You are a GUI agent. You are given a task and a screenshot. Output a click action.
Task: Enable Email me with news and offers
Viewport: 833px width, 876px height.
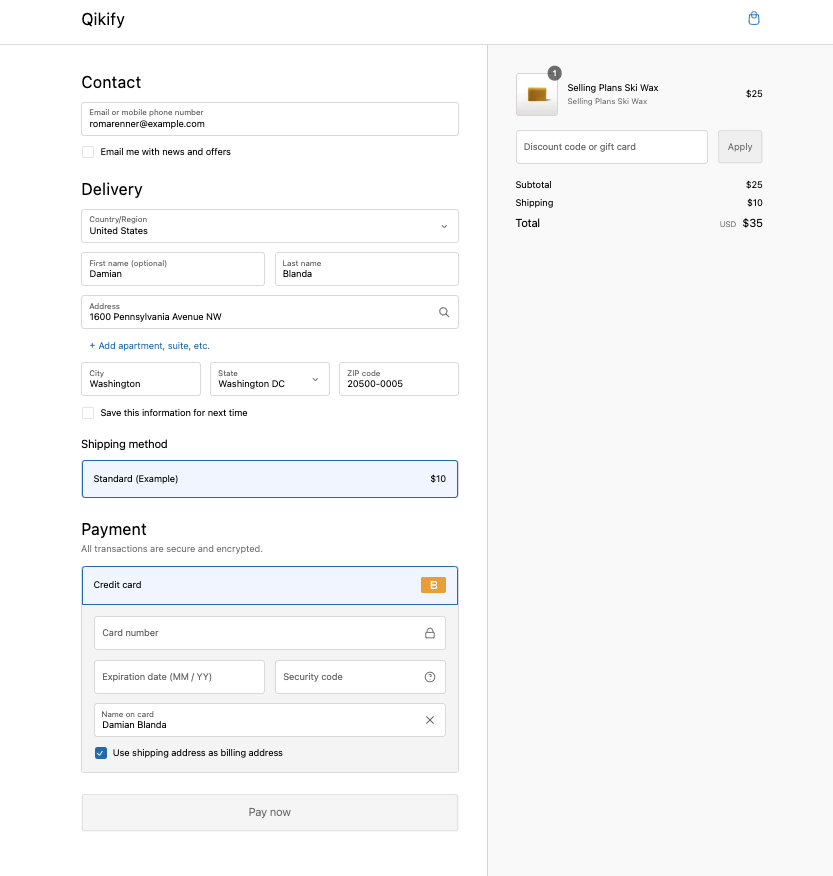coord(88,152)
